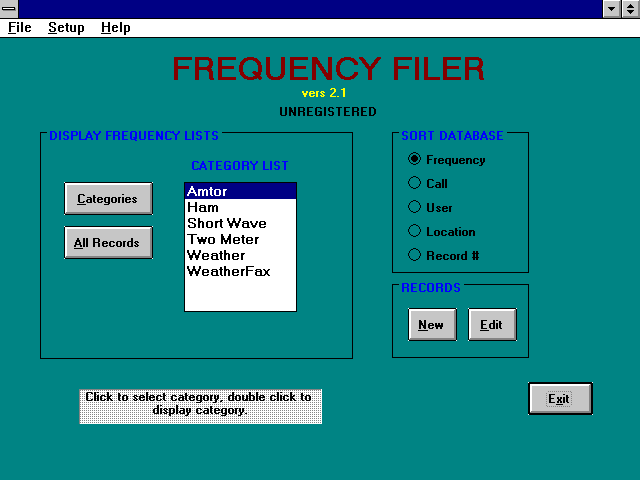The image size is (640, 480).
Task: Choose the Call sort radio button
Action: 414,184
